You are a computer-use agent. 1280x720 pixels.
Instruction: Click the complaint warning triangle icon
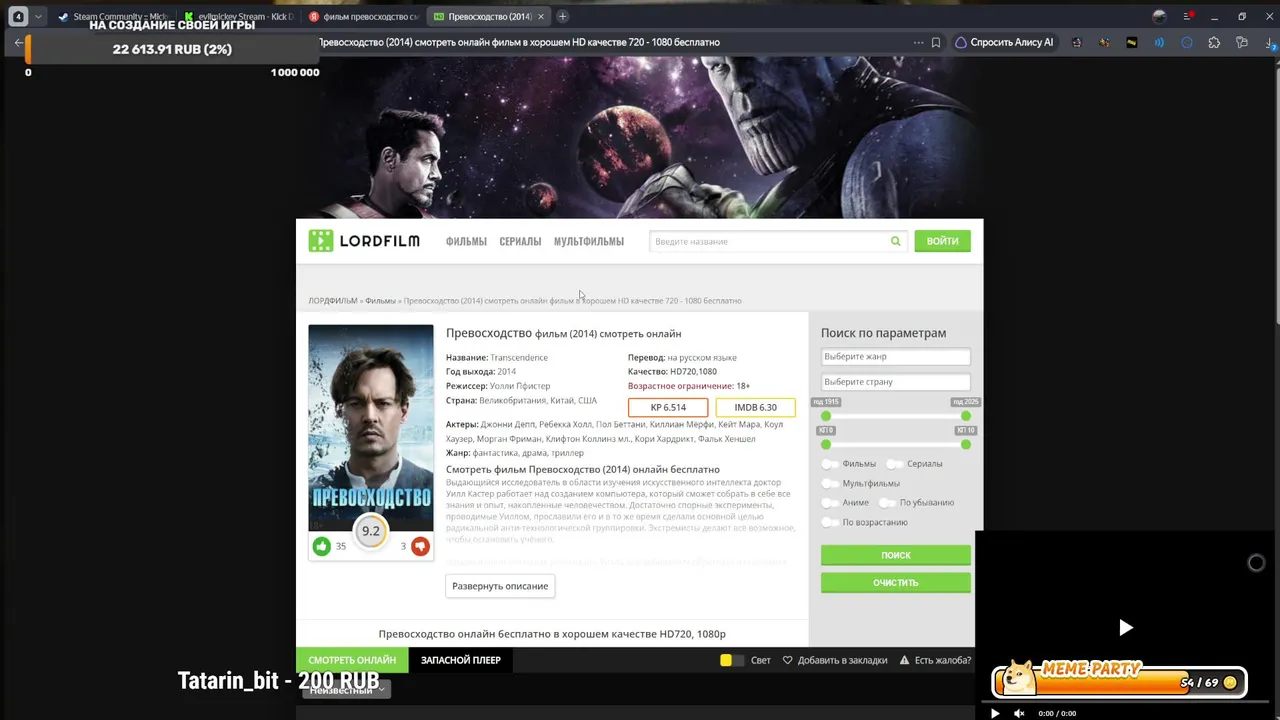click(x=904, y=660)
